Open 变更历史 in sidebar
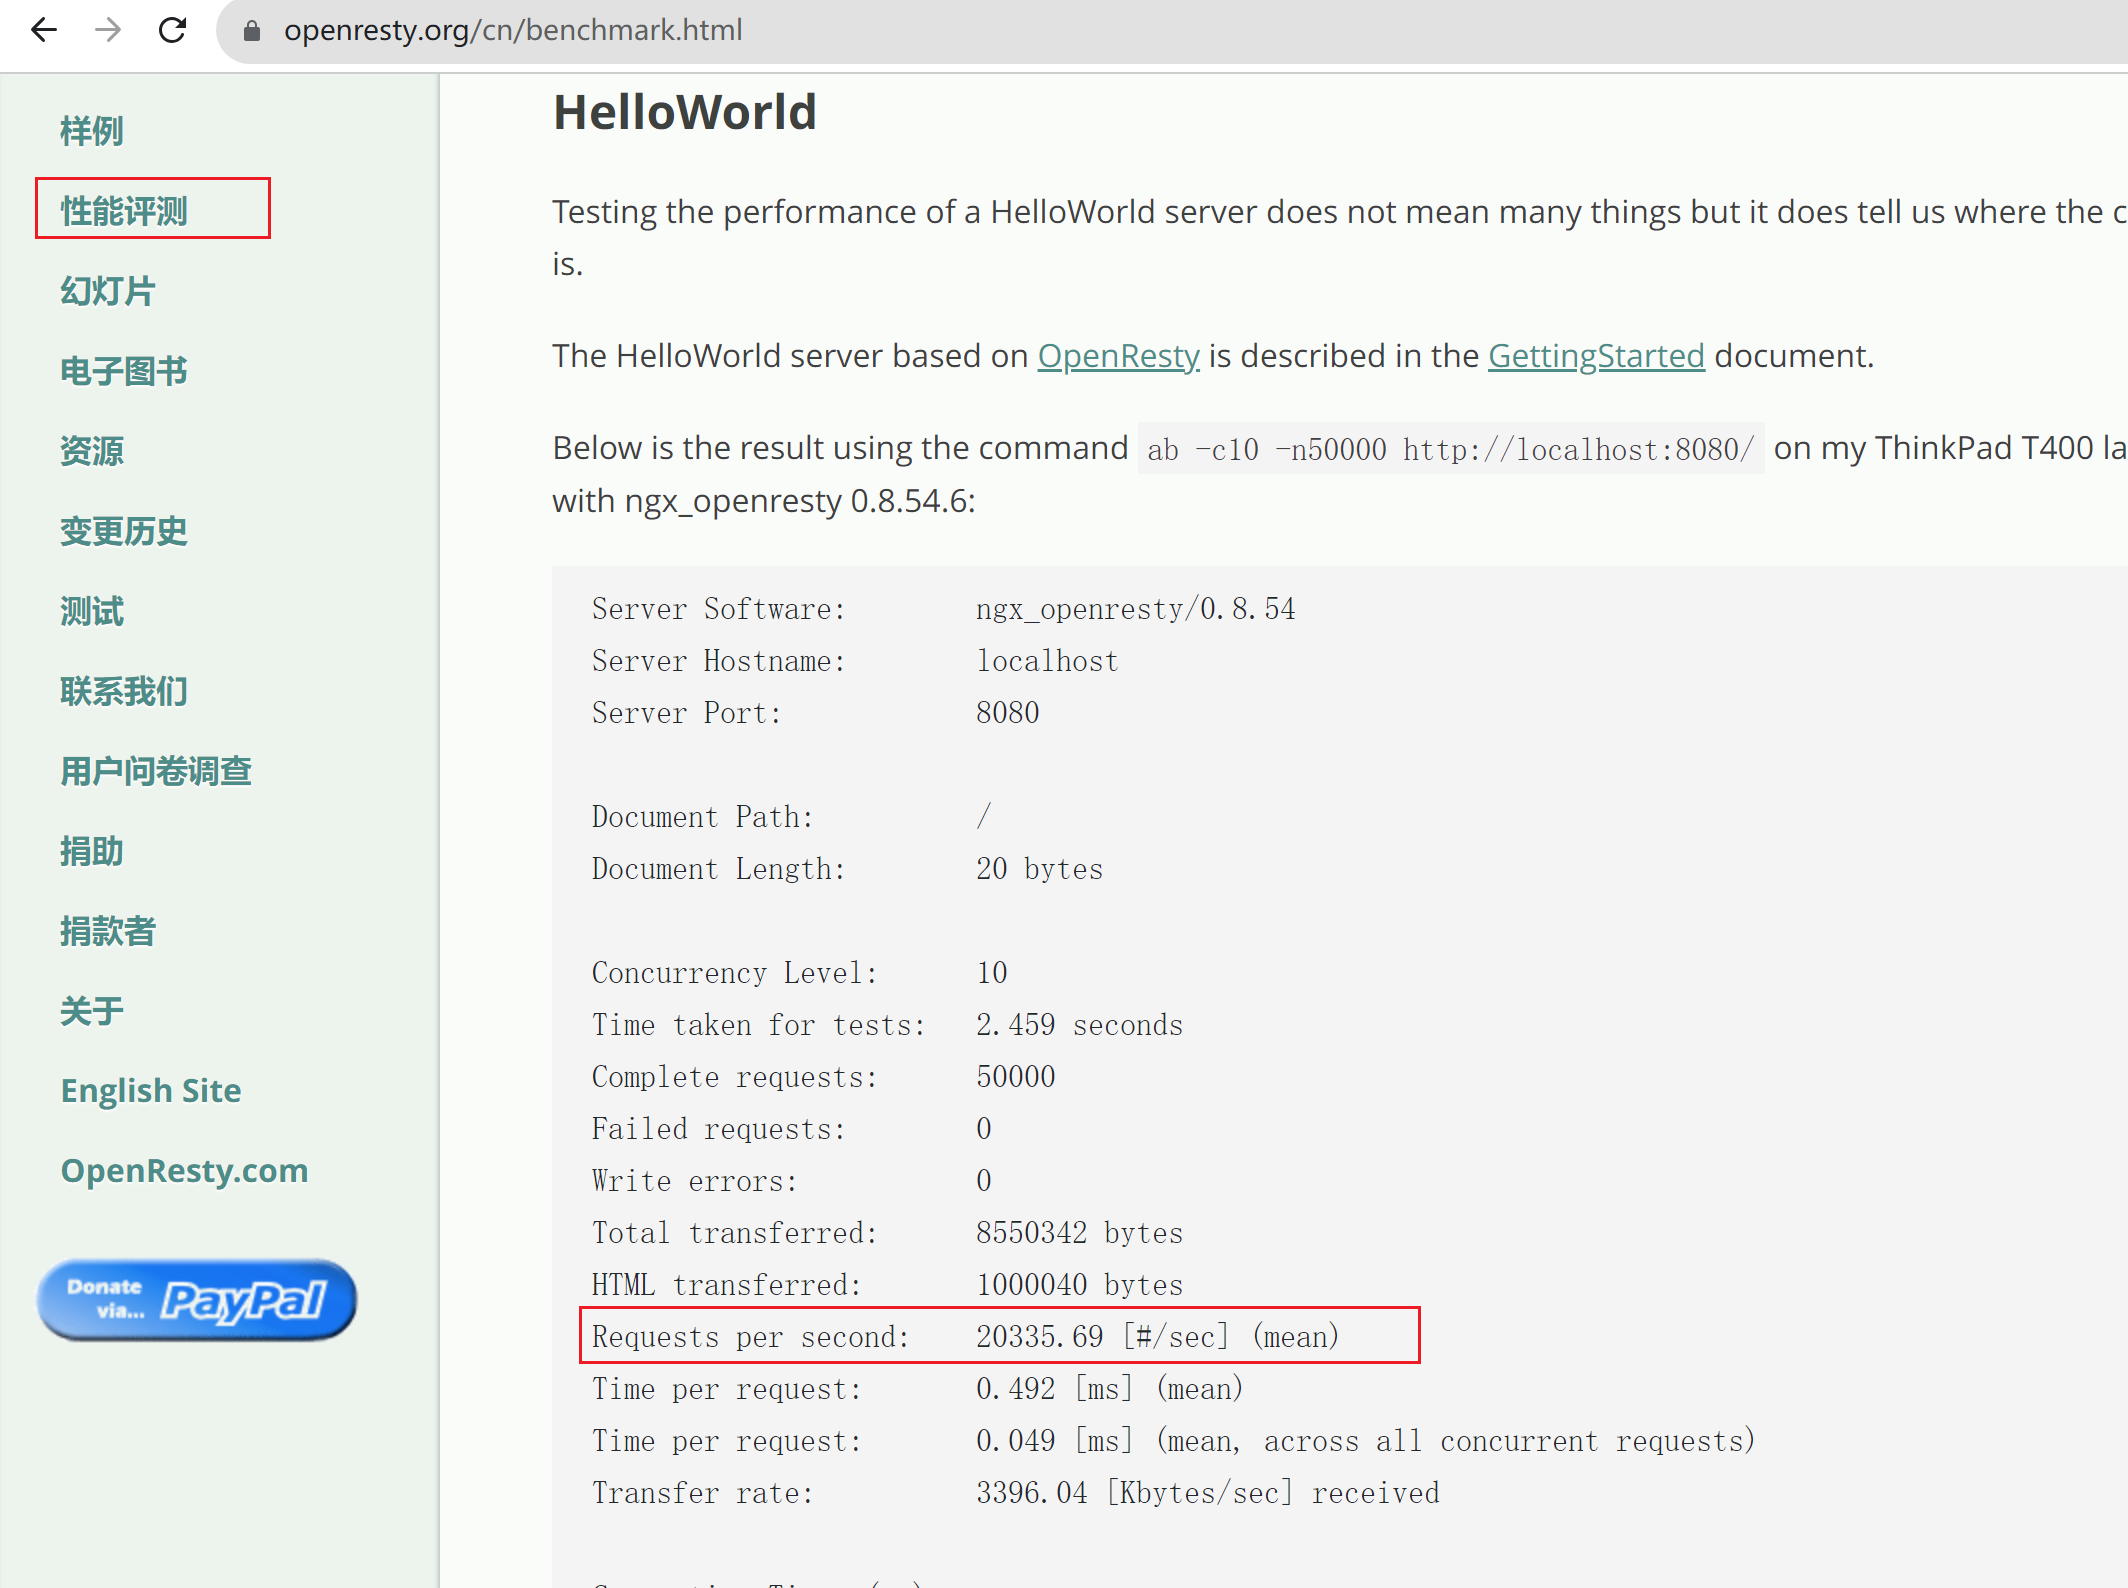The height and width of the screenshot is (1588, 2128). (x=124, y=531)
